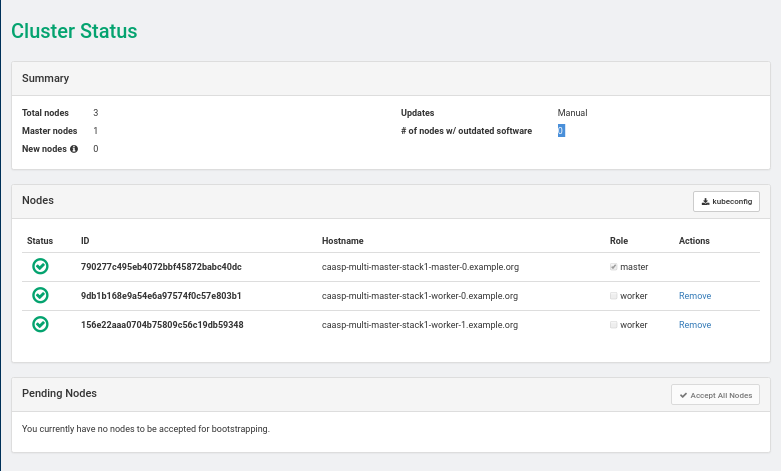Click the green status check for worker-1 node
781x471 pixels.
pos(40,325)
